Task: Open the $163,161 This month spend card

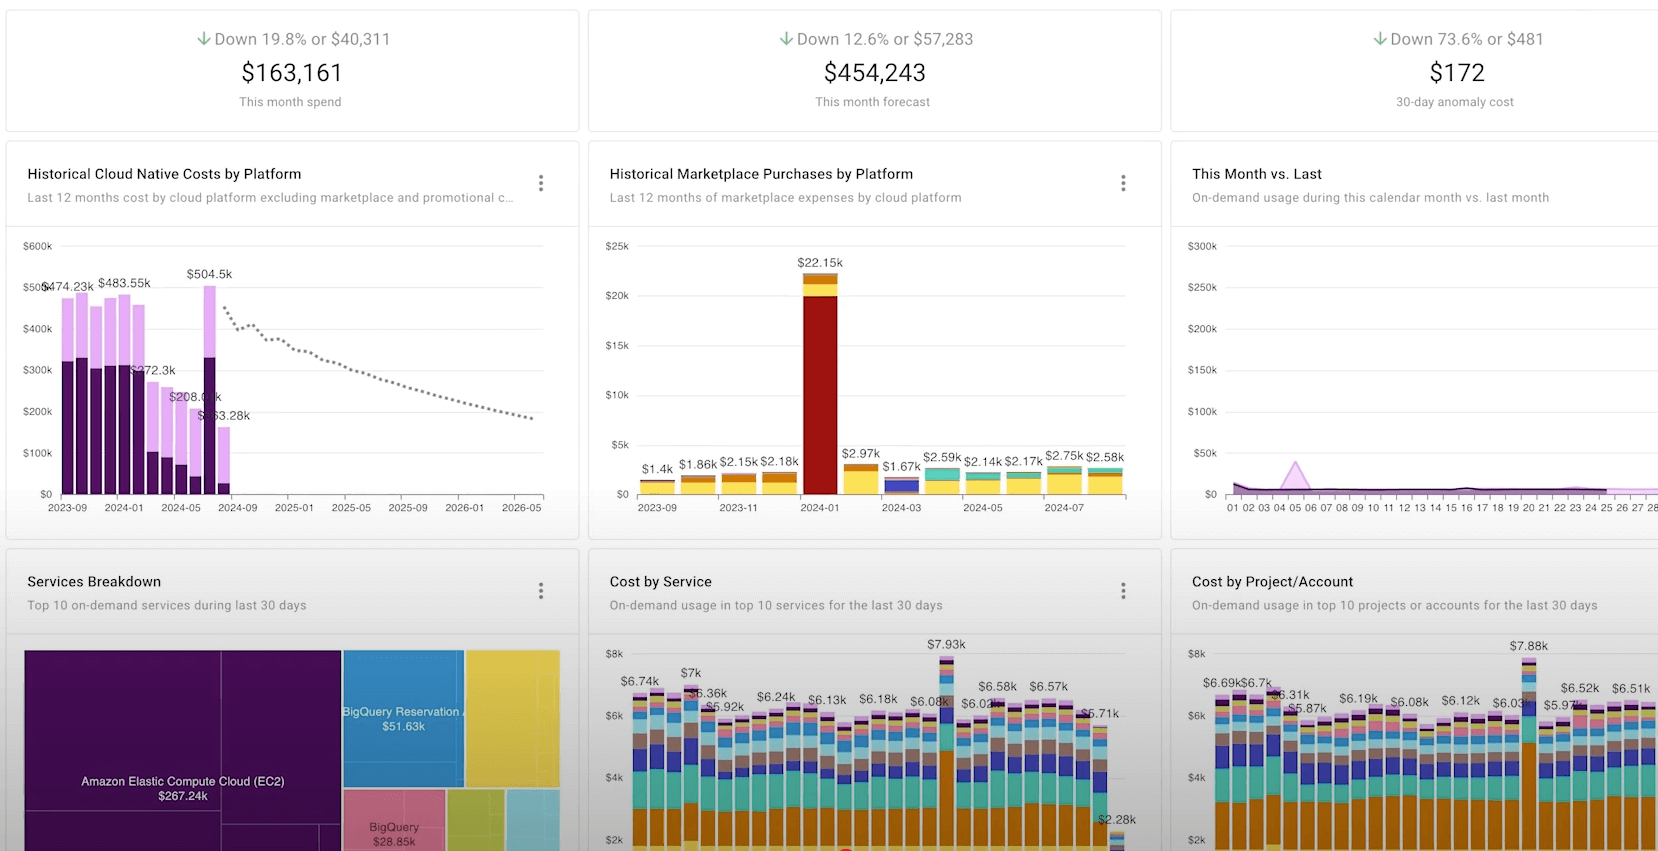Action: (292, 71)
